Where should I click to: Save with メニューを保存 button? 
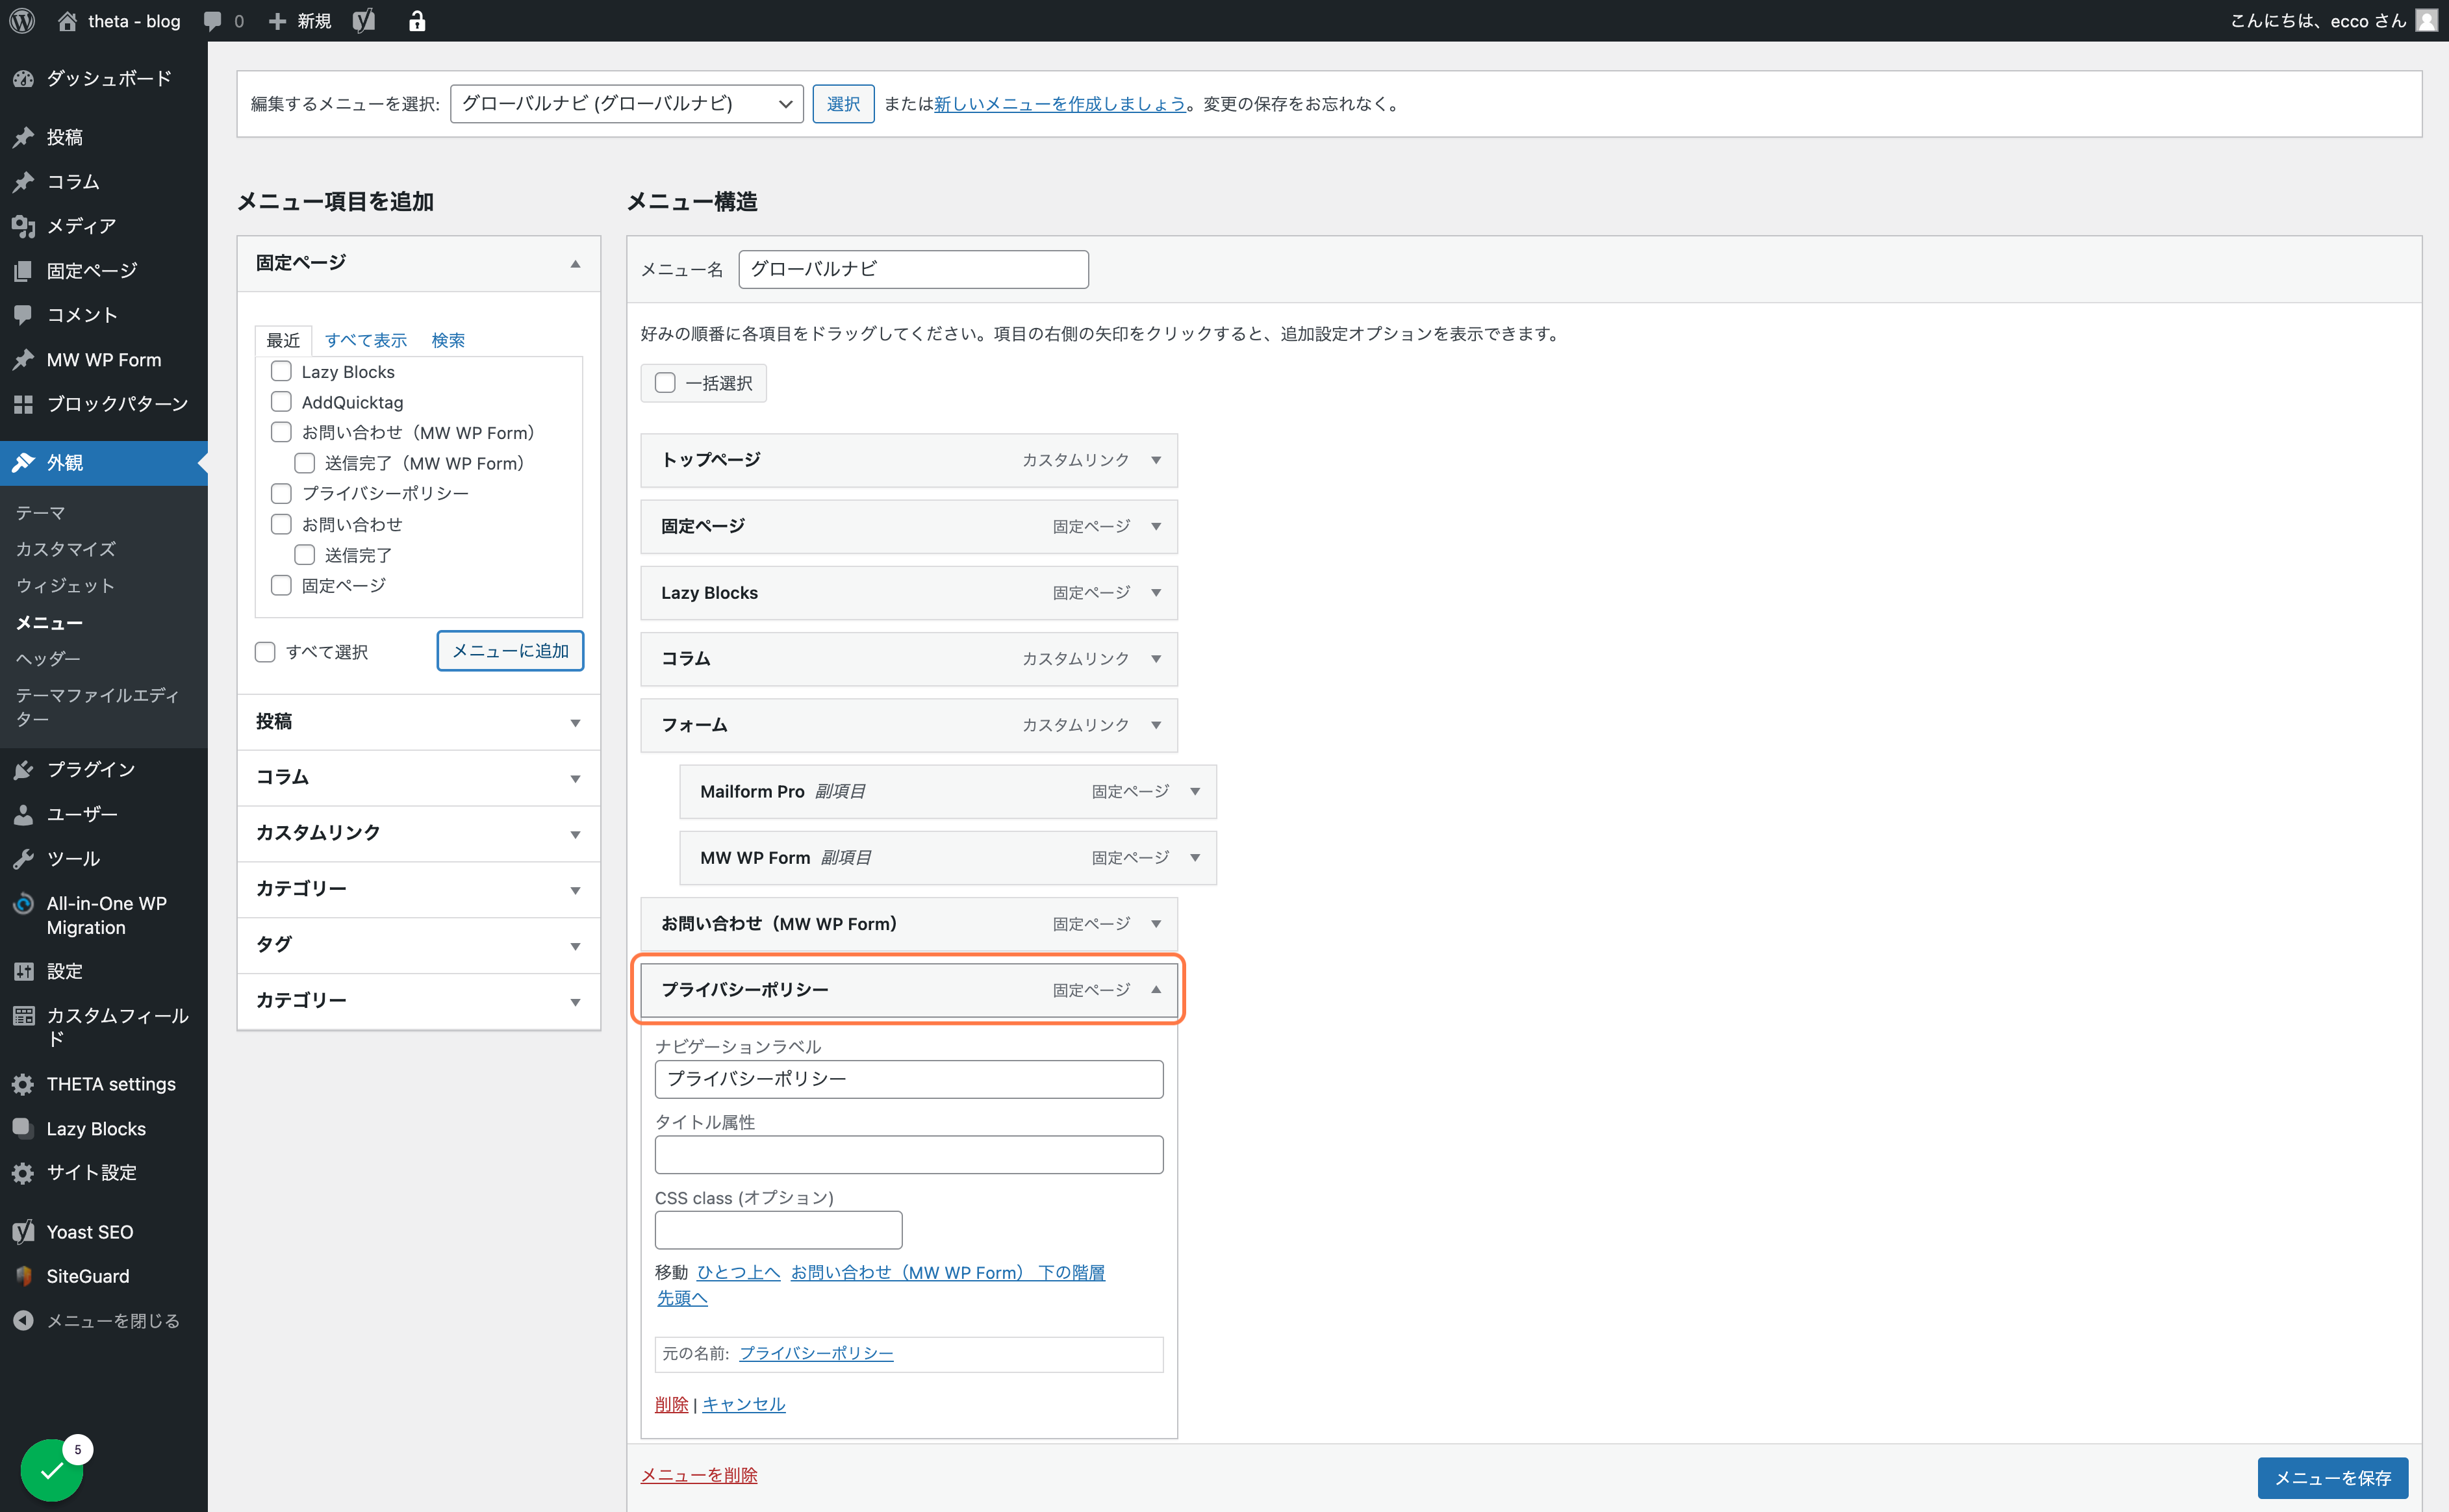tap(2332, 1478)
